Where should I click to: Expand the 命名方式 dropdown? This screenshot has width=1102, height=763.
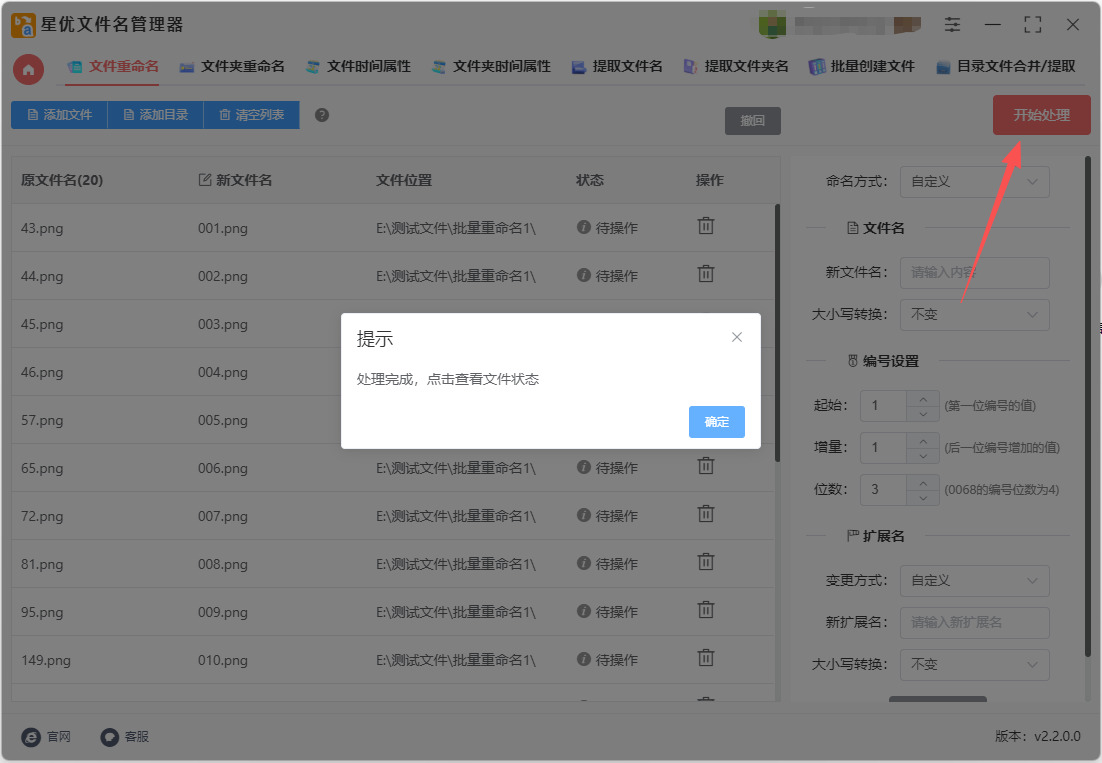tap(974, 182)
